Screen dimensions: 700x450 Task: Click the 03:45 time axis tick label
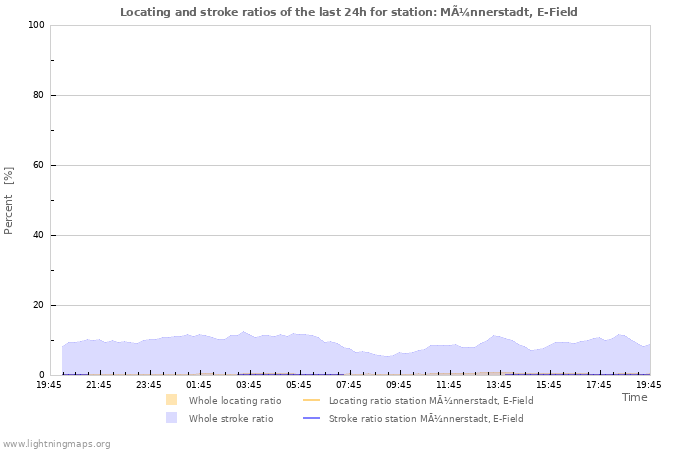click(x=249, y=385)
